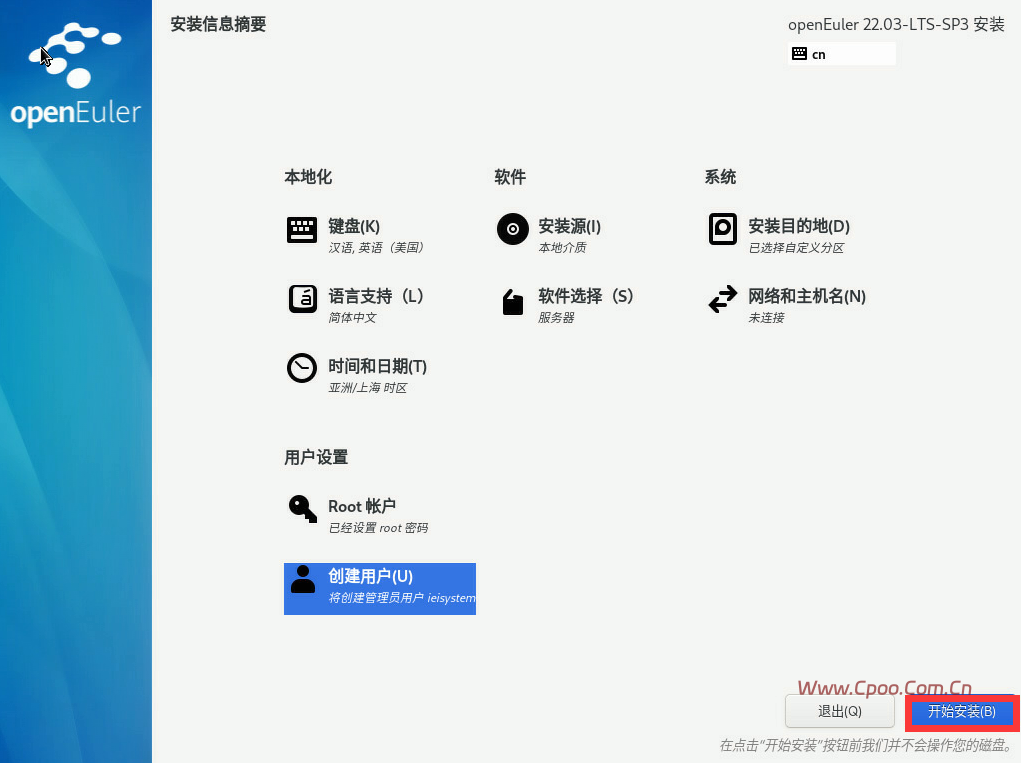Click the 服务器 status text

click(556, 318)
